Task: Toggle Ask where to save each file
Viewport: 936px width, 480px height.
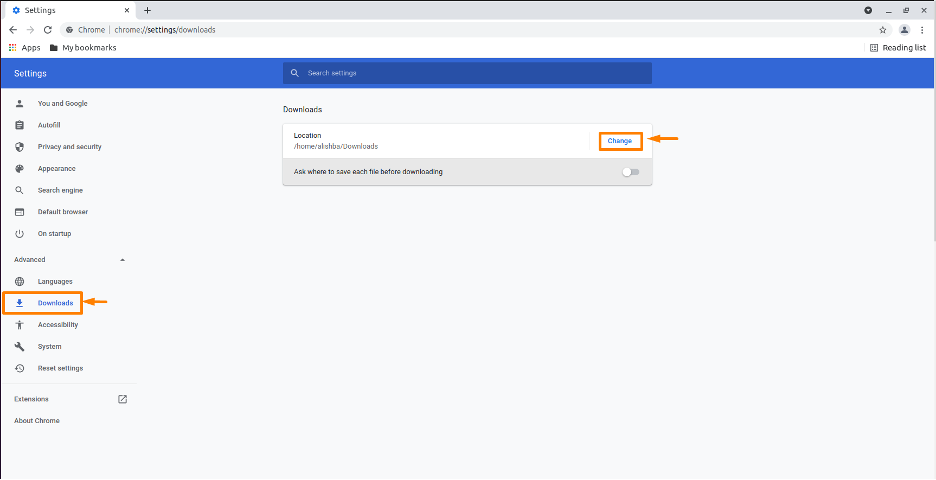Action: [630, 172]
